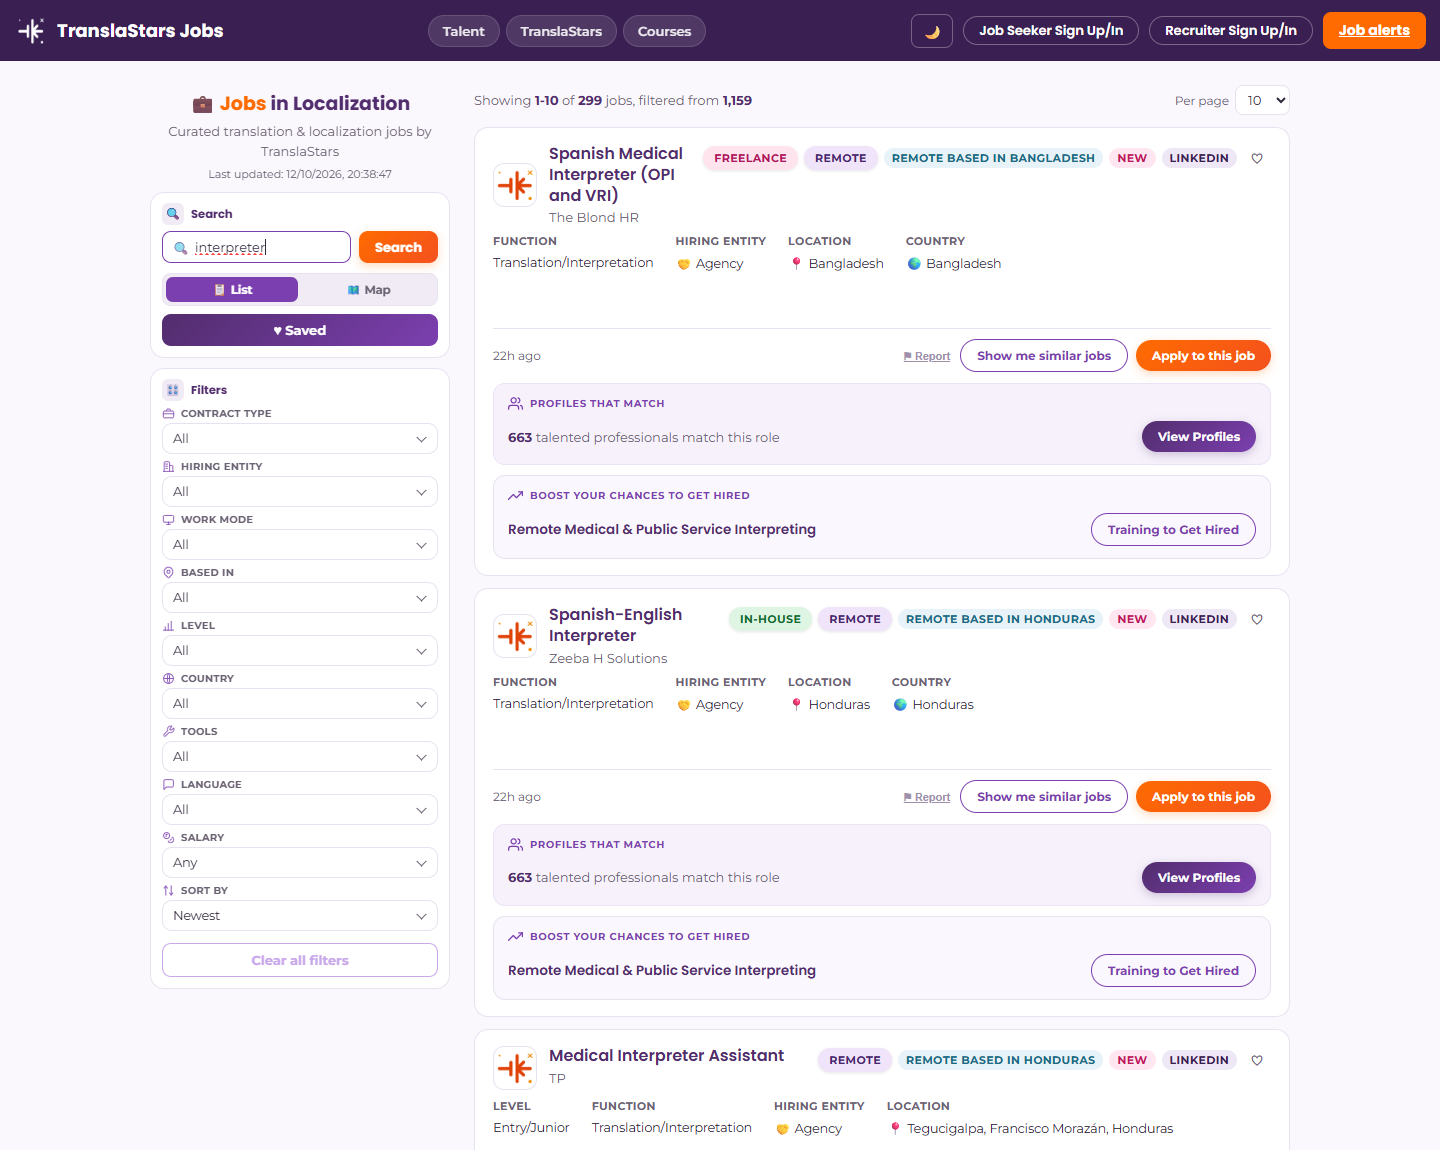This screenshot has height=1150, width=1440.
Task: Click the FREELANCE tag on first job
Action: coord(750,158)
